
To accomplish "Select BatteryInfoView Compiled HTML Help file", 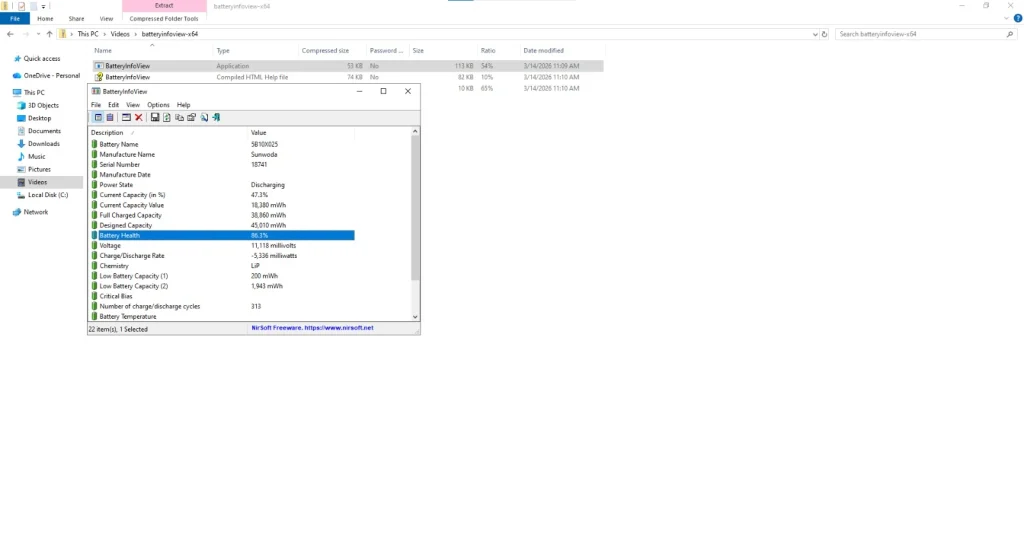I will pos(347,77).
